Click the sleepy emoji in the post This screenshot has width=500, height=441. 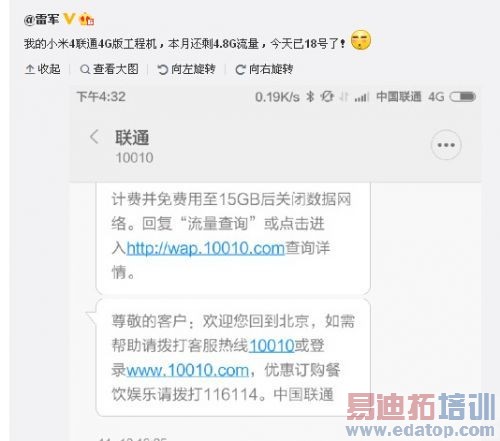[x=361, y=40]
